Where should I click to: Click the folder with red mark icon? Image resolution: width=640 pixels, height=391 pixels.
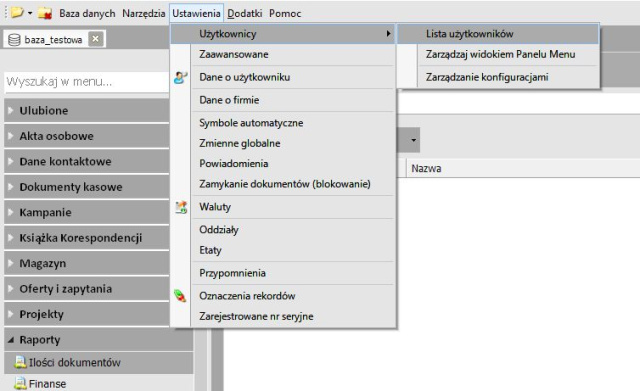(45, 13)
